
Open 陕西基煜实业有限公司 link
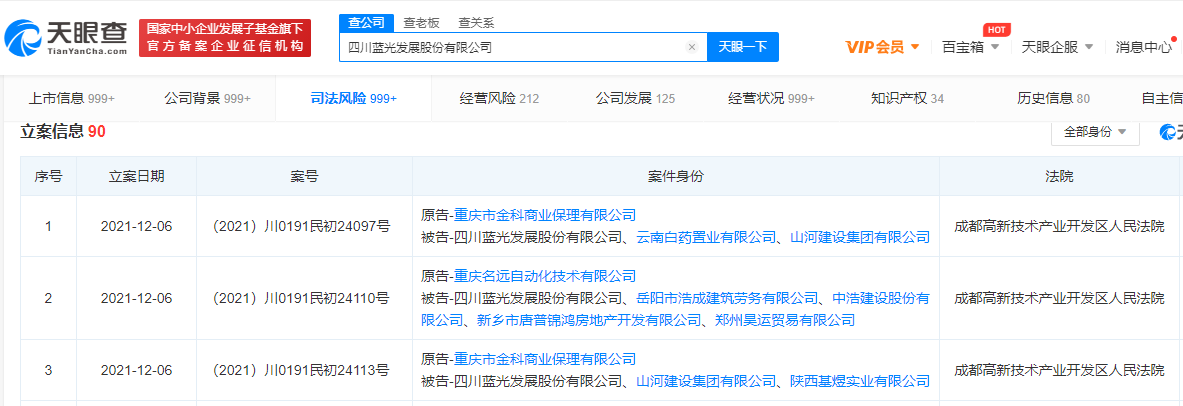pos(859,381)
